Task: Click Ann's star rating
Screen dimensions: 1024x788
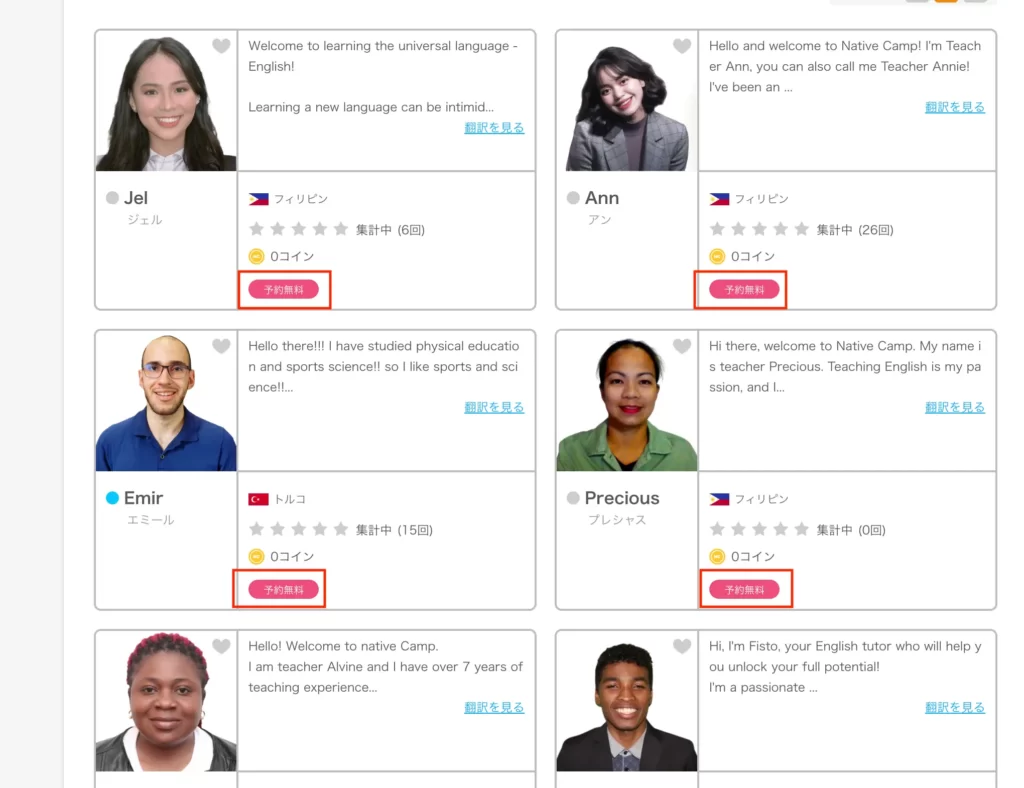Action: [x=759, y=229]
